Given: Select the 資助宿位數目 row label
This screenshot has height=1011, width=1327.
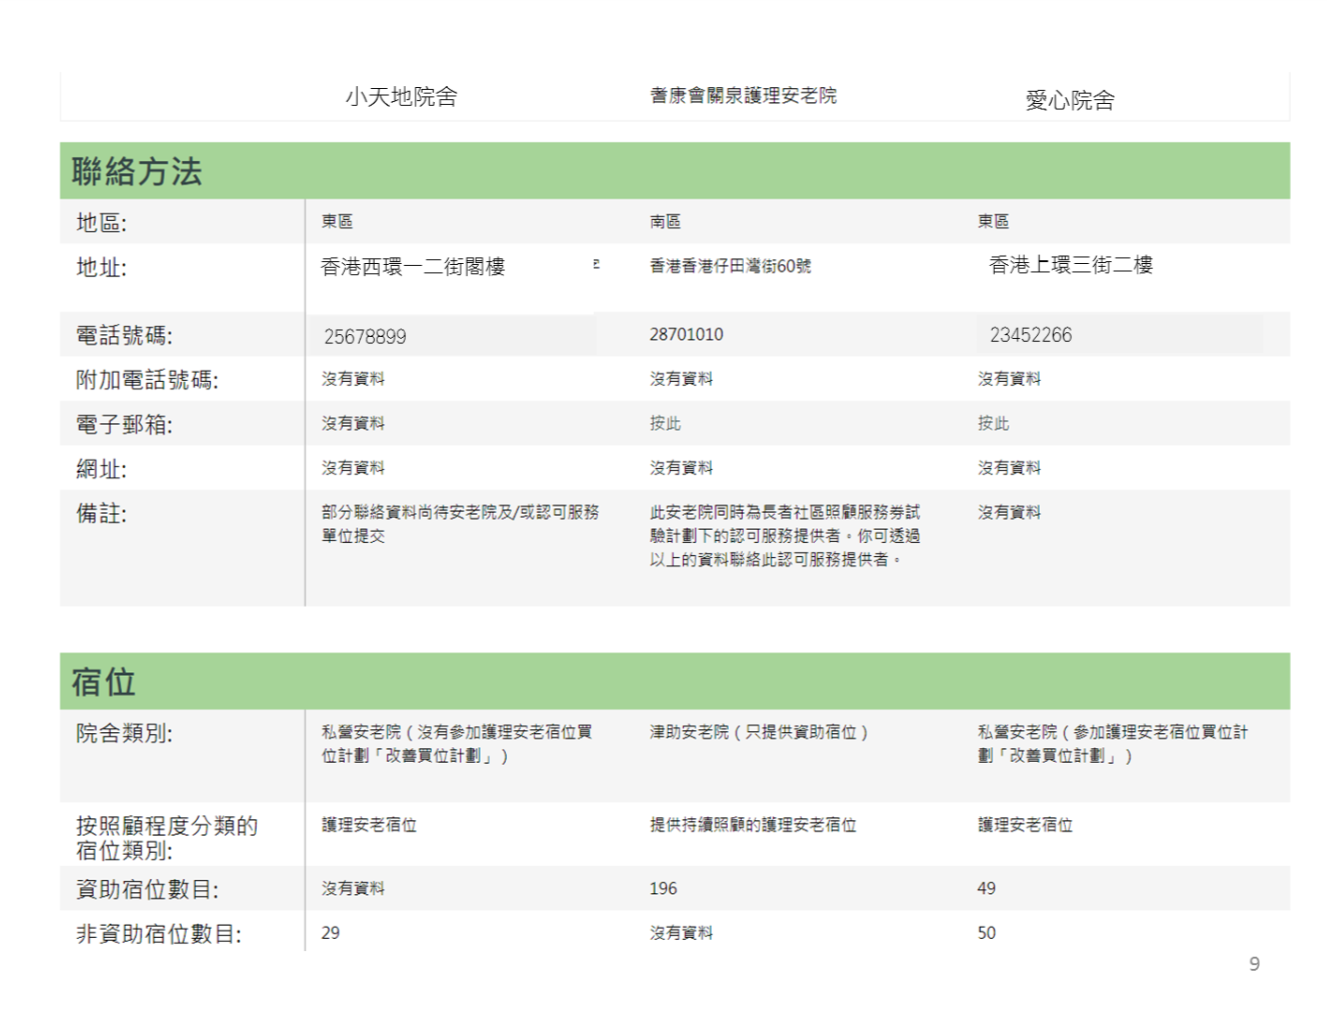Looking at the screenshot, I should pyautogui.click(x=147, y=889).
